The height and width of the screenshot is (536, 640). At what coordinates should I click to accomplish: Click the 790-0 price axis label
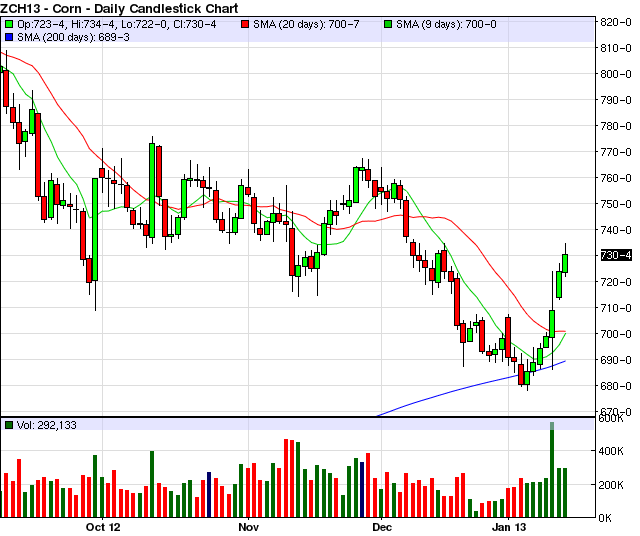616,100
